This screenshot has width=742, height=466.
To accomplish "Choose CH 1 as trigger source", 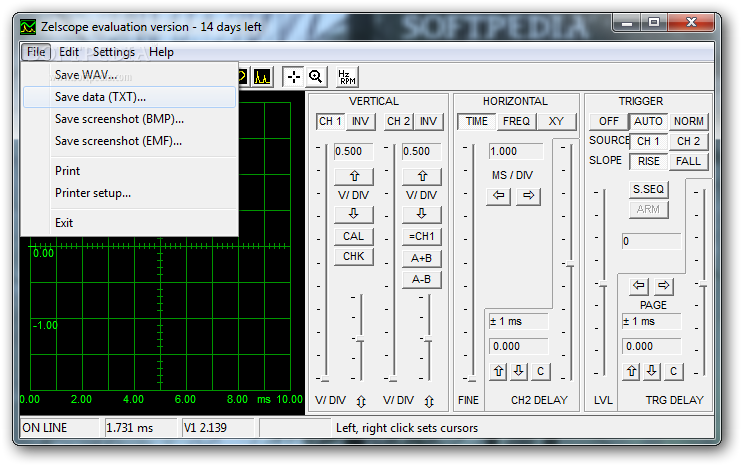I will click(648, 141).
